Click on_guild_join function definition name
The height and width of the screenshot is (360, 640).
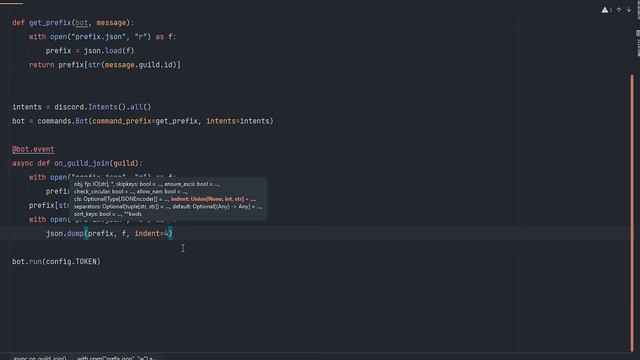click(82, 163)
